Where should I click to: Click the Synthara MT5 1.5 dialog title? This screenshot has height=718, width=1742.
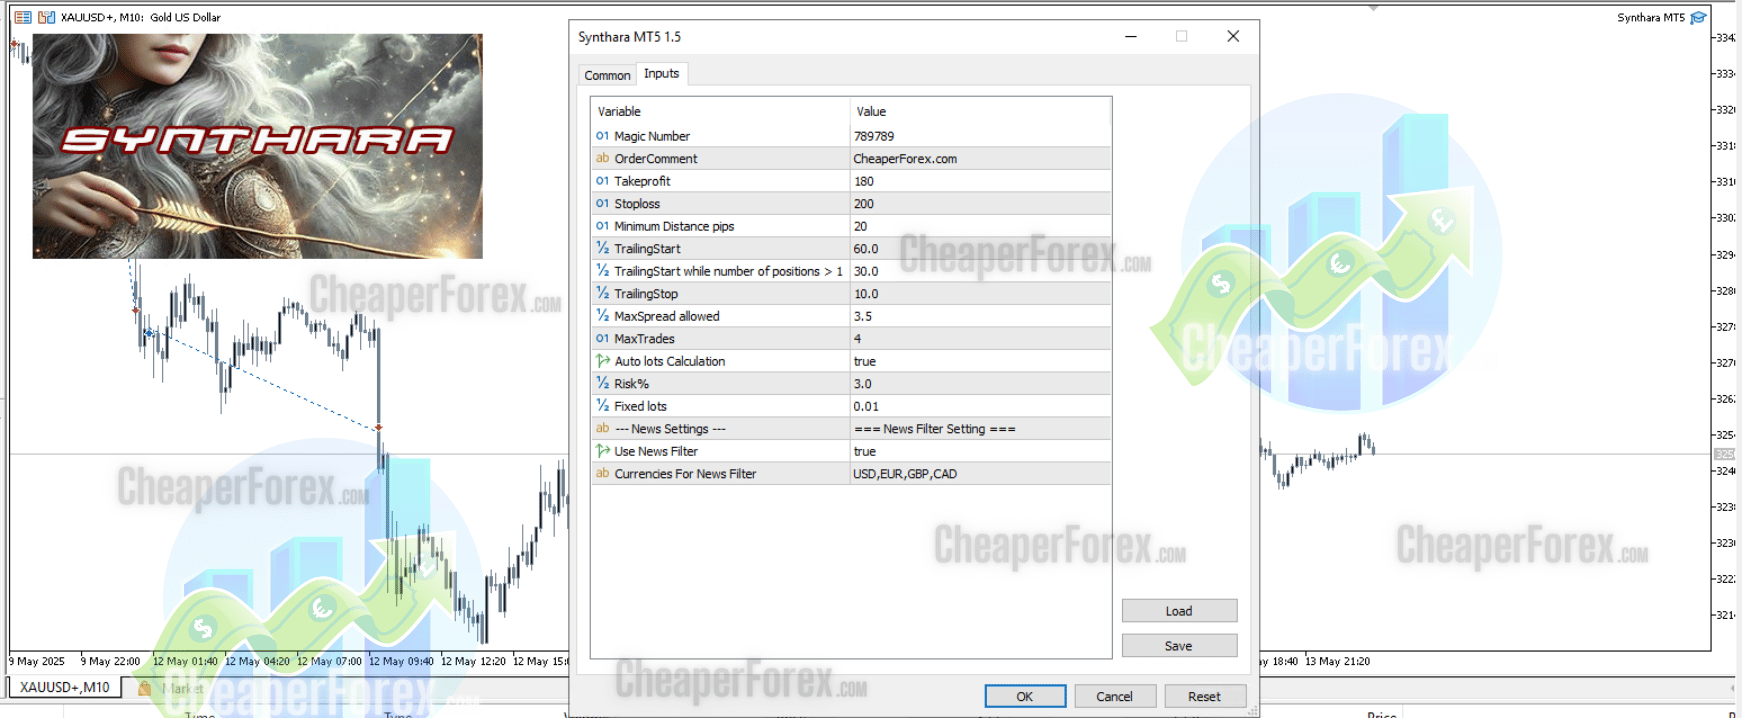pyautogui.click(x=629, y=37)
